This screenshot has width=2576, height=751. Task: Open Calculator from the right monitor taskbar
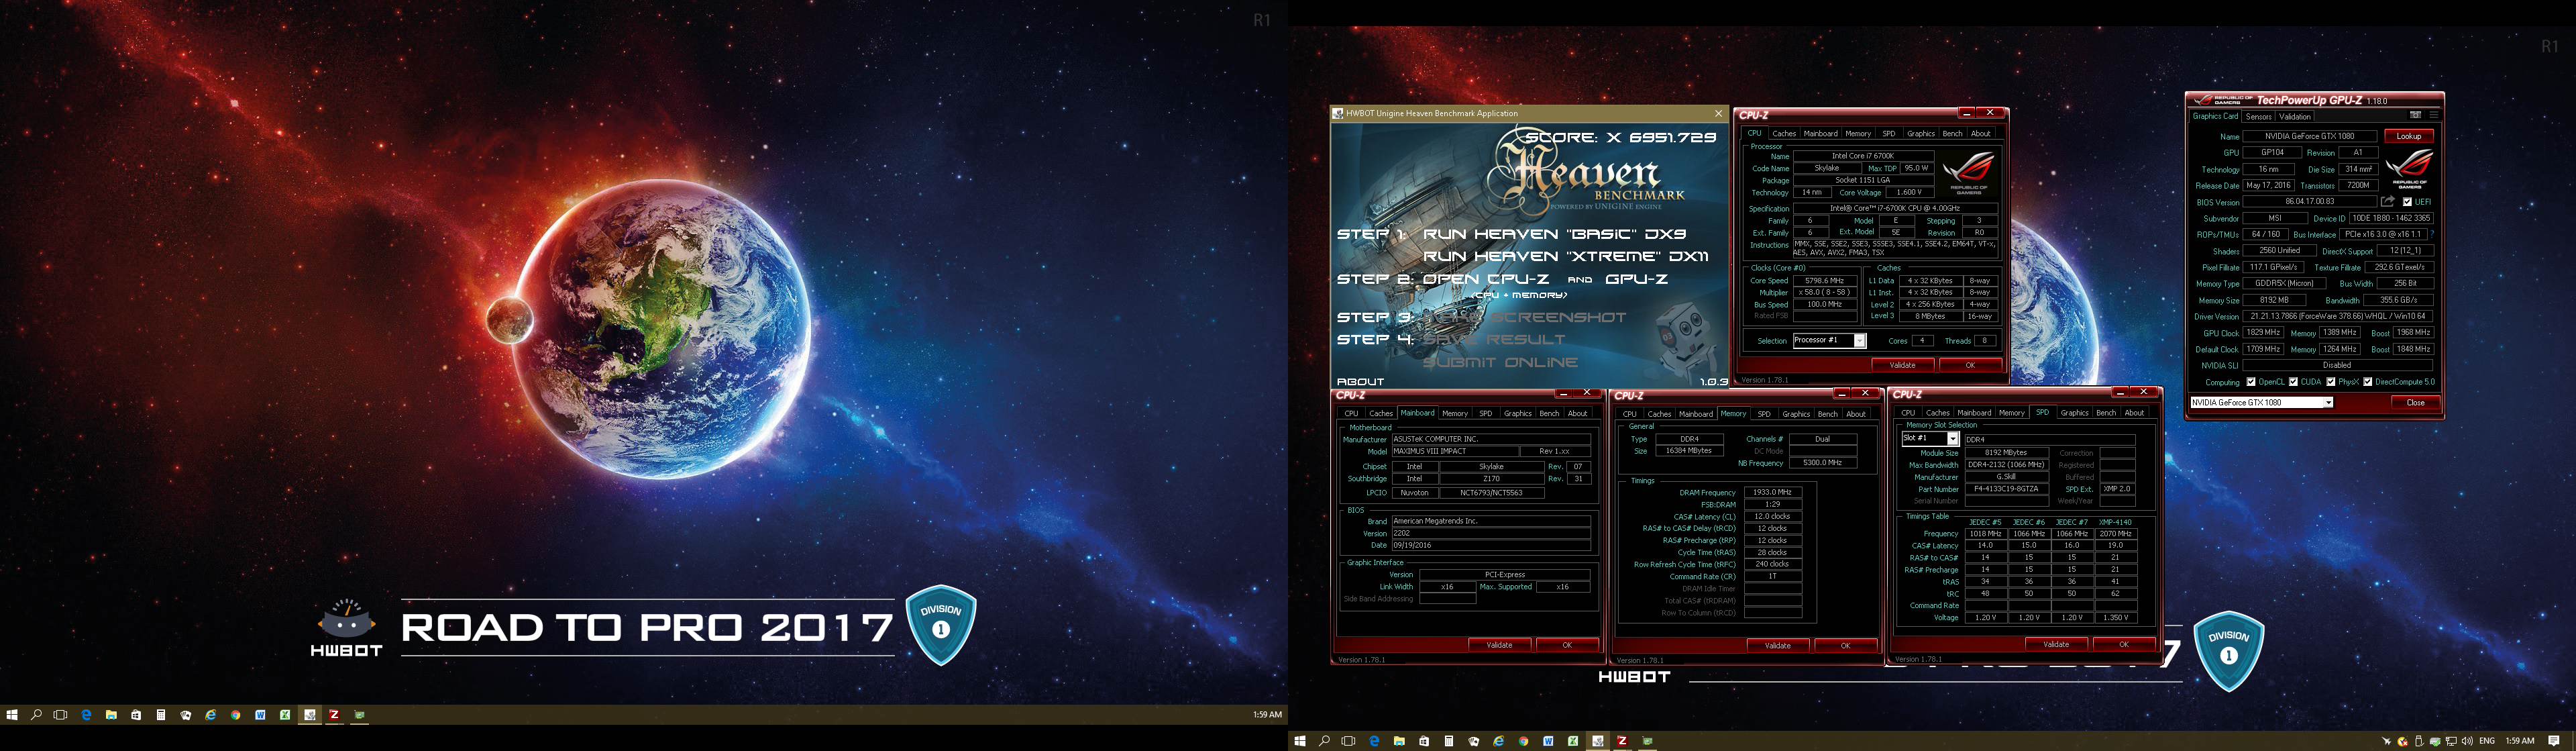point(1449,741)
